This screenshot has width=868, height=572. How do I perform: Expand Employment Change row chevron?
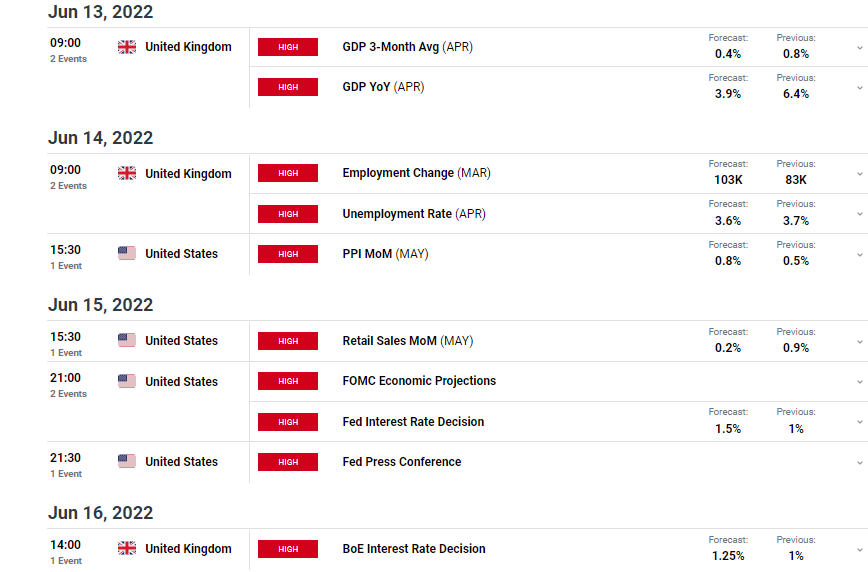[860, 174]
